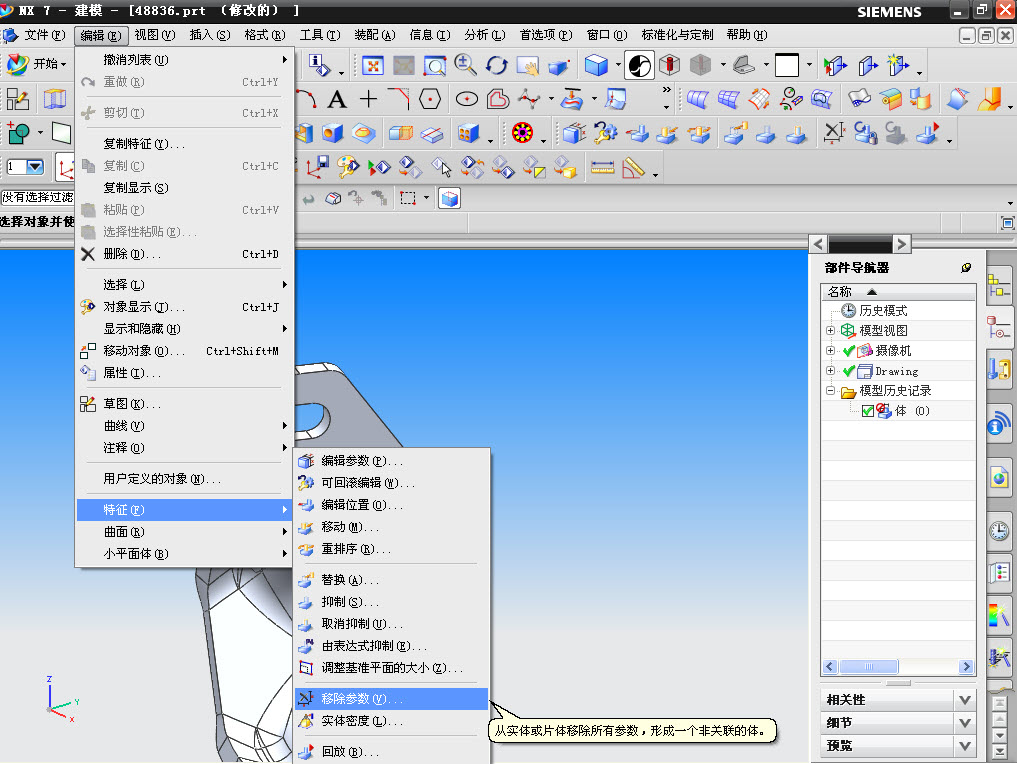The image size is (1017, 764).
Task: Click the HD3D info sidebar icon
Action: pos(998,424)
